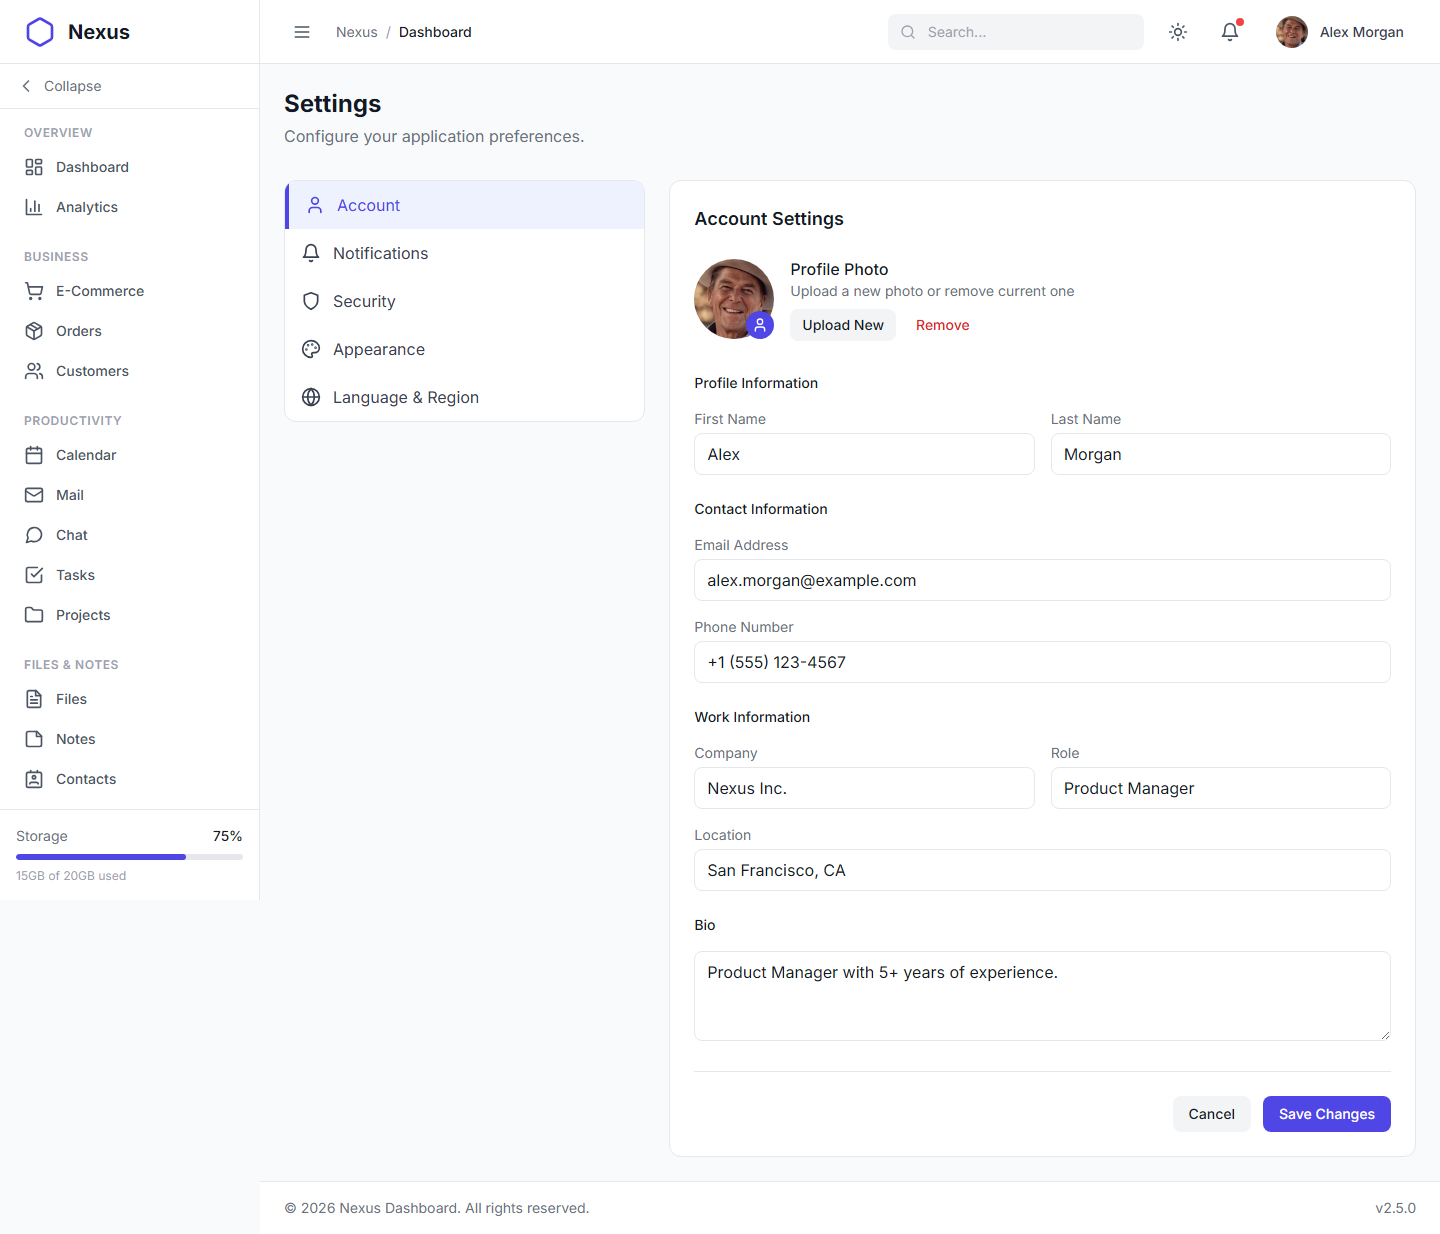Click the bio textarea resize handle
Viewport: 1440px width, 1234px height.
click(x=1385, y=1035)
